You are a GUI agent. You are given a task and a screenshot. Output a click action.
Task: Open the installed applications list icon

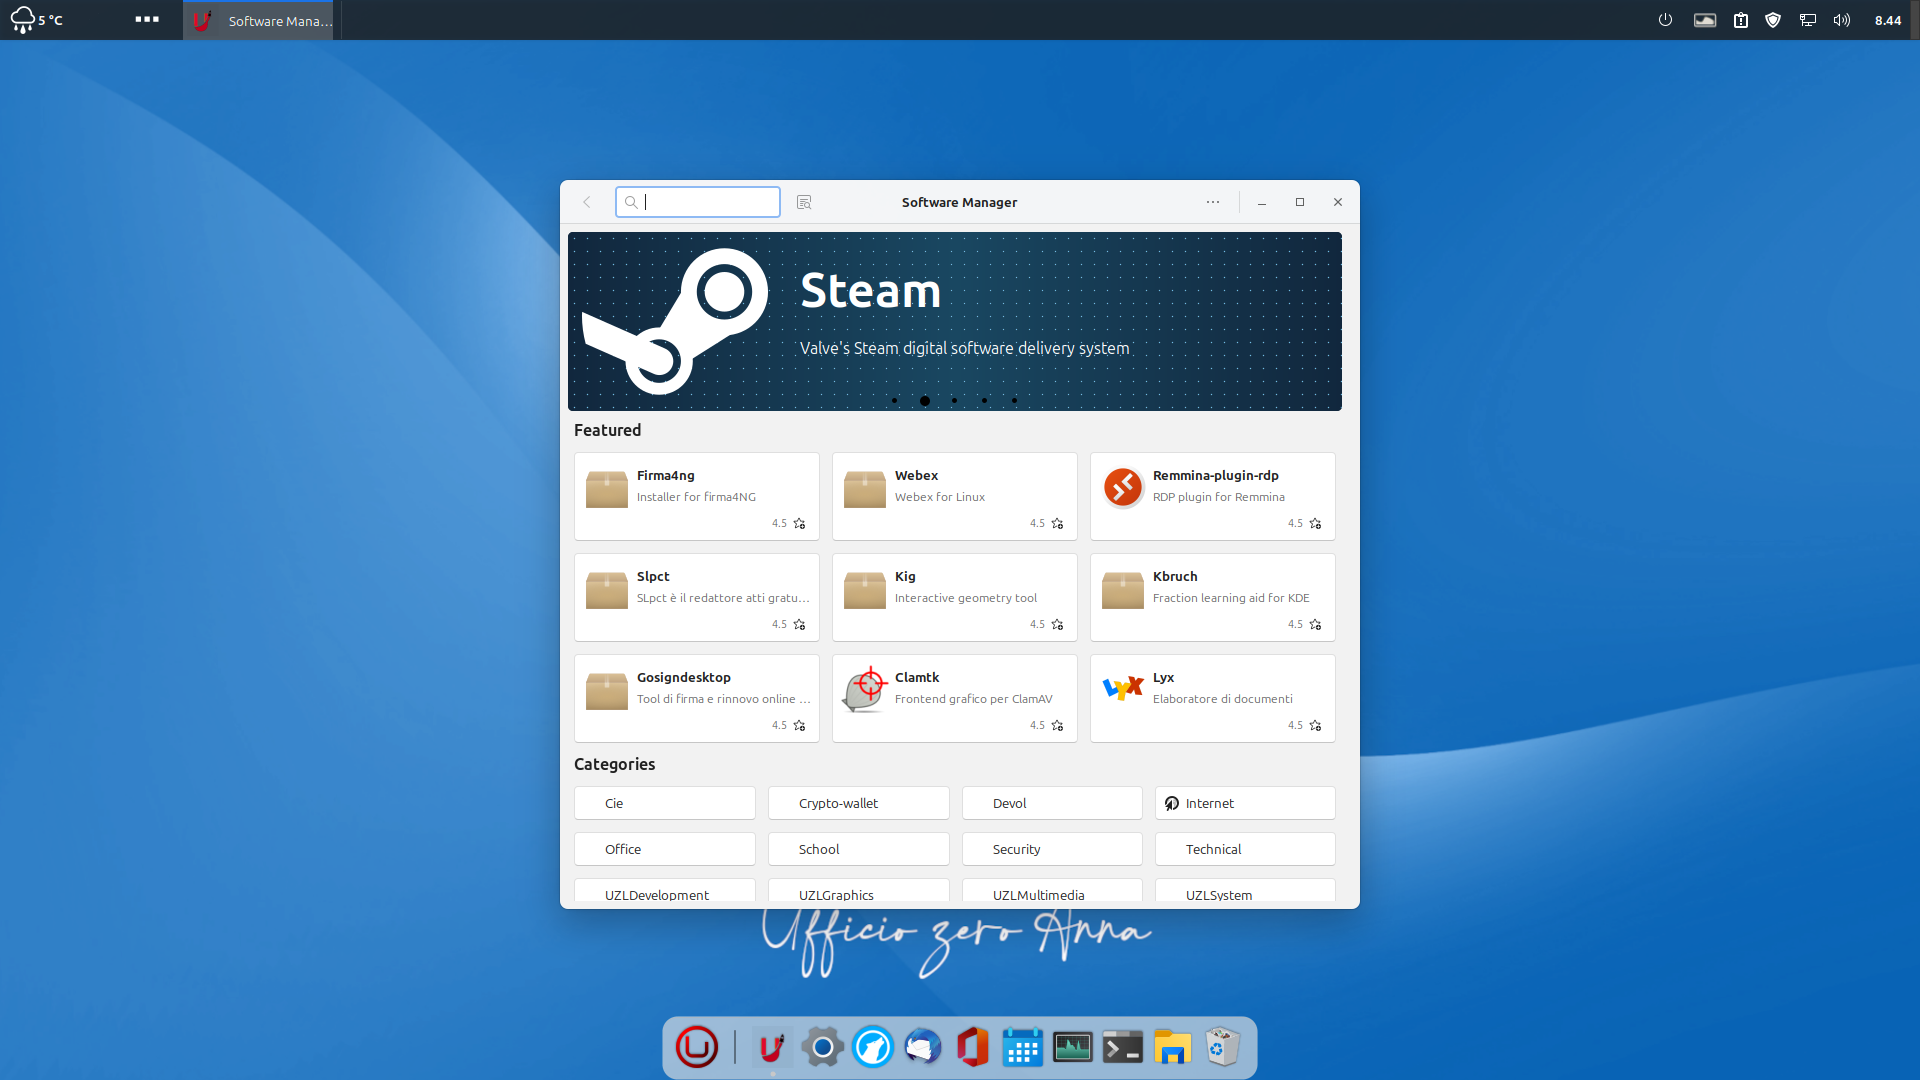(x=804, y=202)
